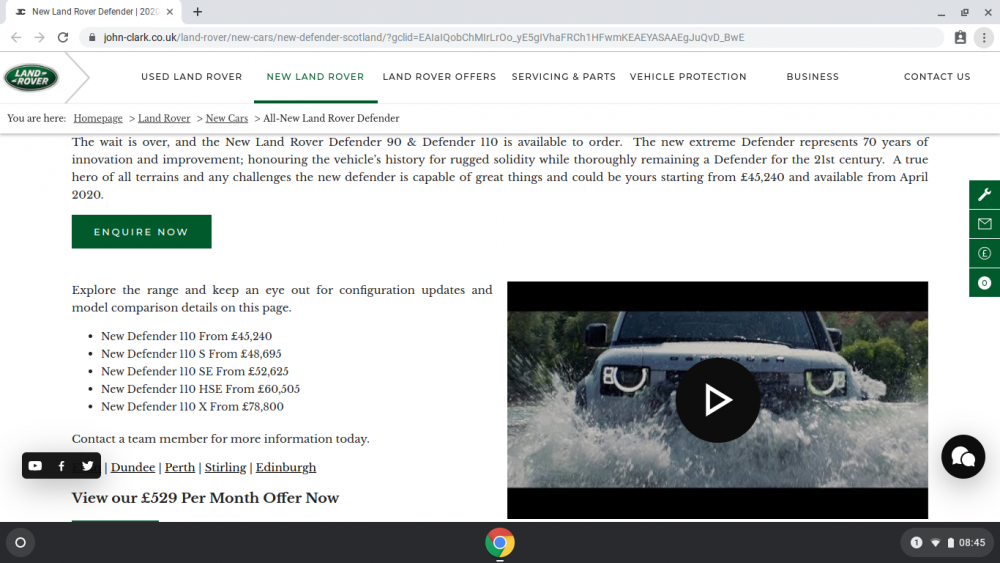Open the Contact Us menu
This screenshot has width=1000, height=563.
click(937, 77)
